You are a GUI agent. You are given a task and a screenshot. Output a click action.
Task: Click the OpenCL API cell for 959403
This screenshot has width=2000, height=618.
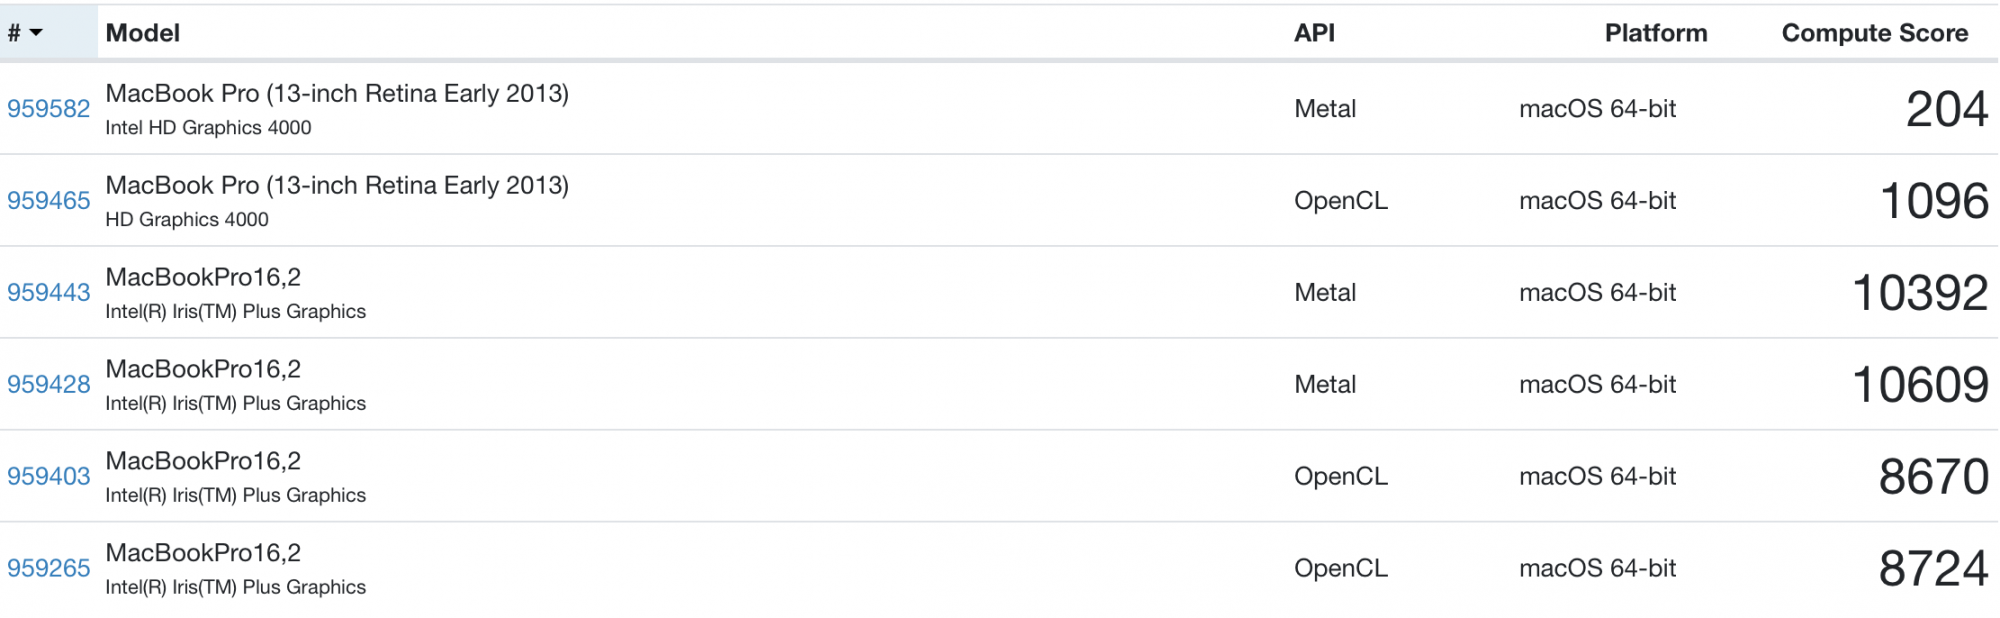click(x=1341, y=477)
